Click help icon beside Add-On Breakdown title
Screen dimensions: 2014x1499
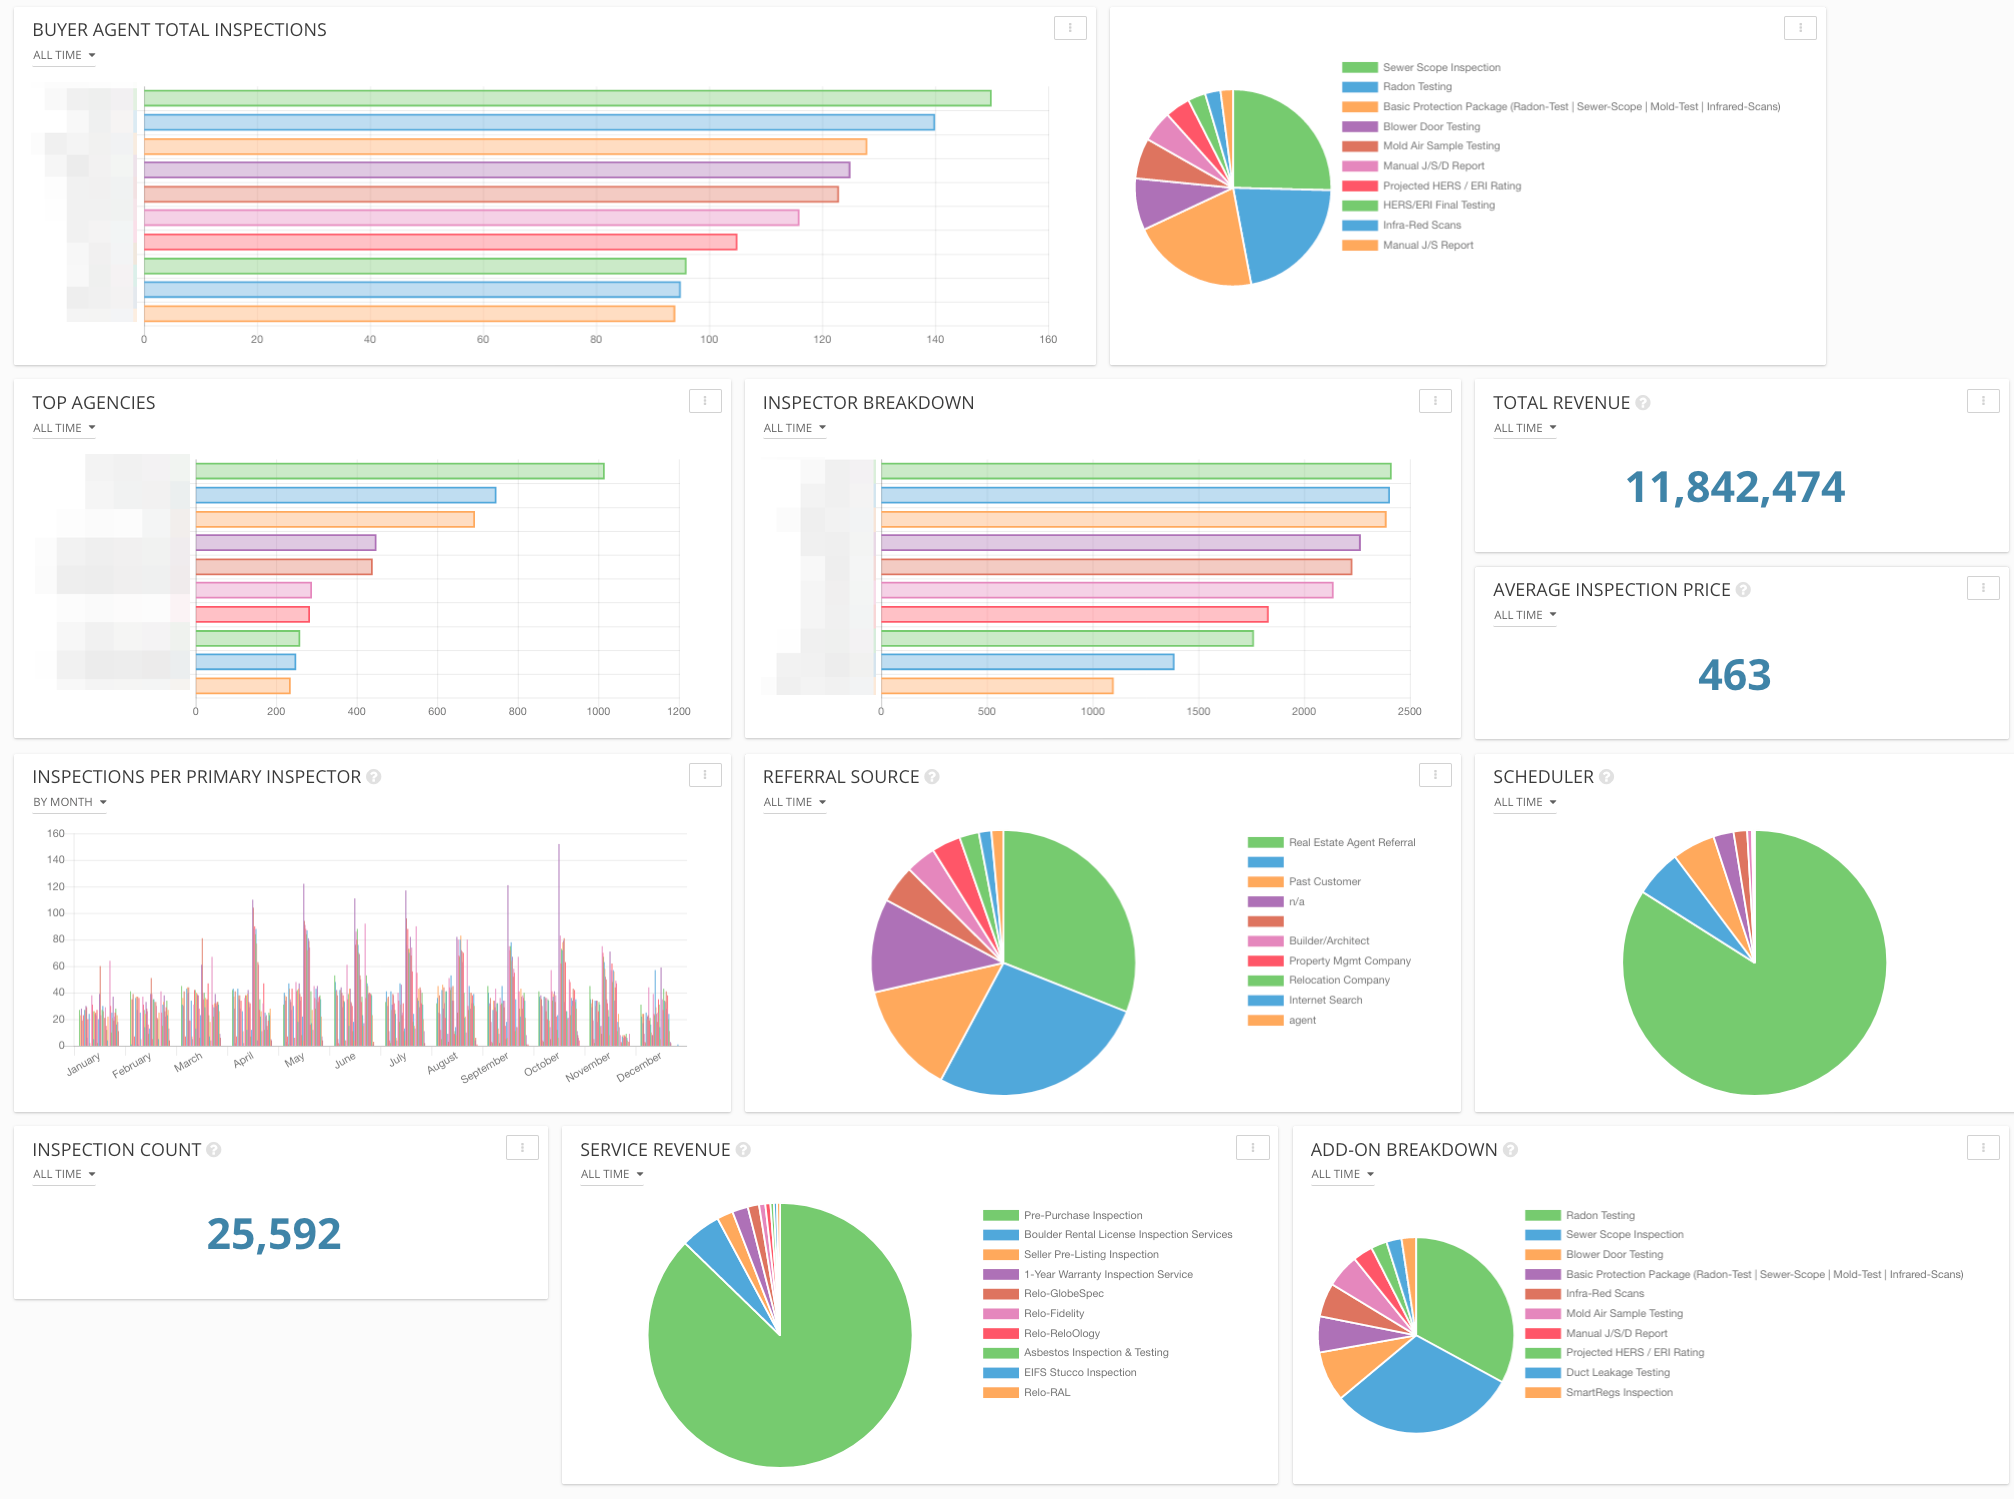pyautogui.click(x=1510, y=1150)
